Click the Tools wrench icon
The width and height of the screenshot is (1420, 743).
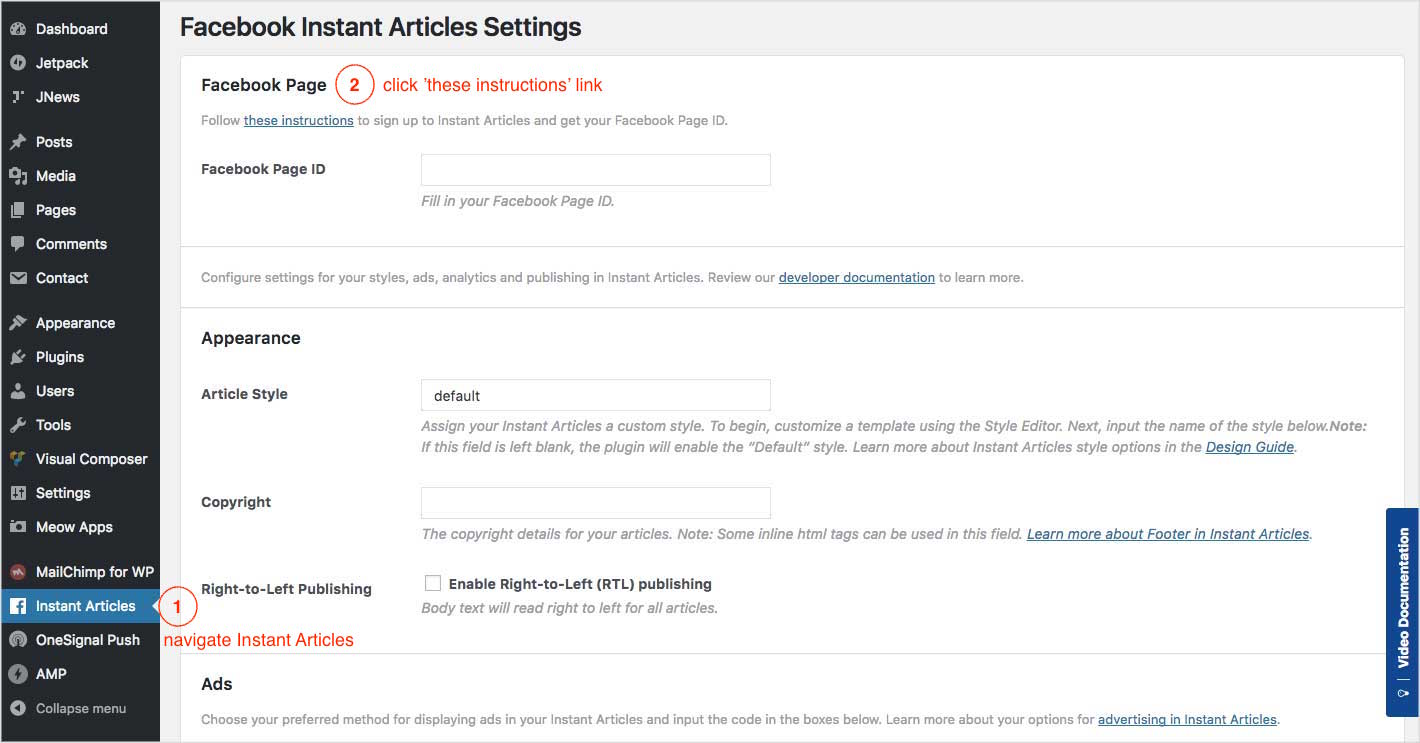point(17,425)
